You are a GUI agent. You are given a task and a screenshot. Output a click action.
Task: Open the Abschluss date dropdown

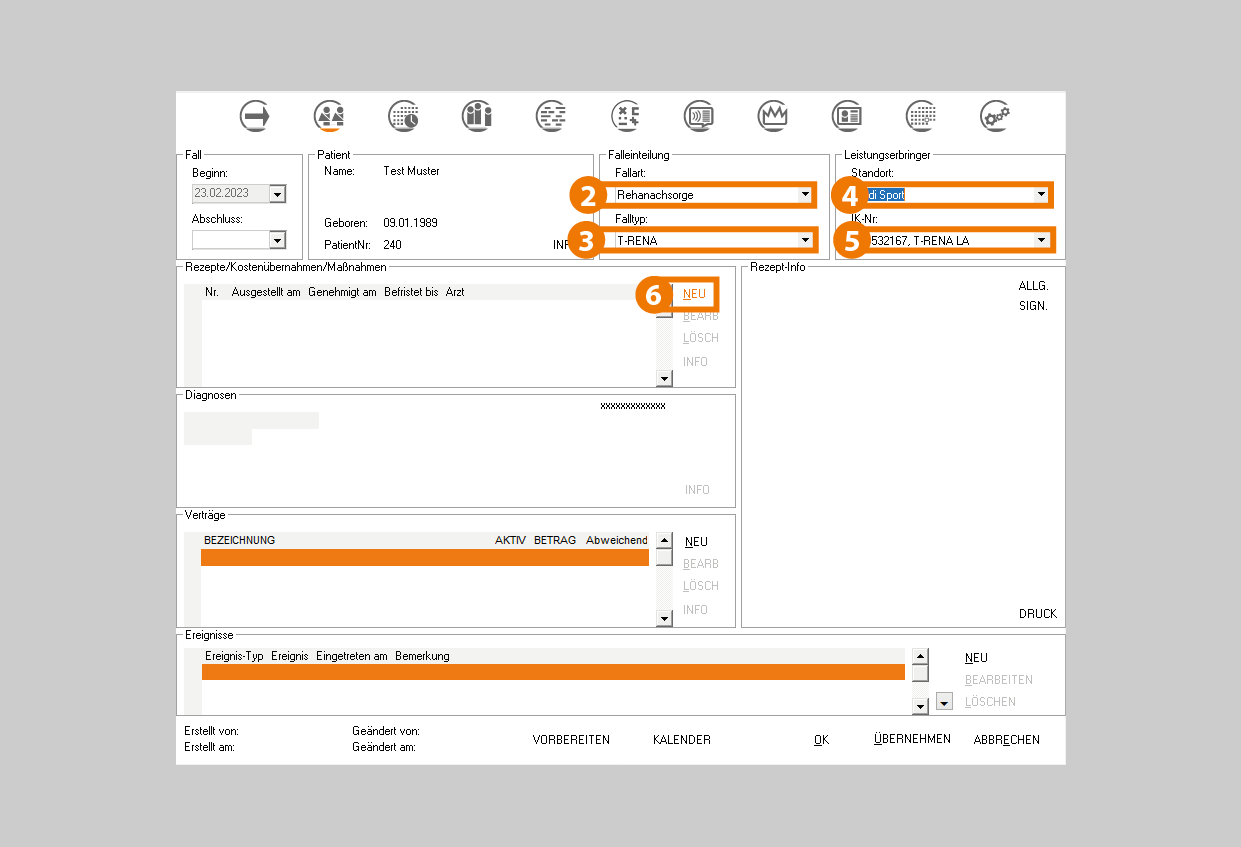click(x=277, y=240)
